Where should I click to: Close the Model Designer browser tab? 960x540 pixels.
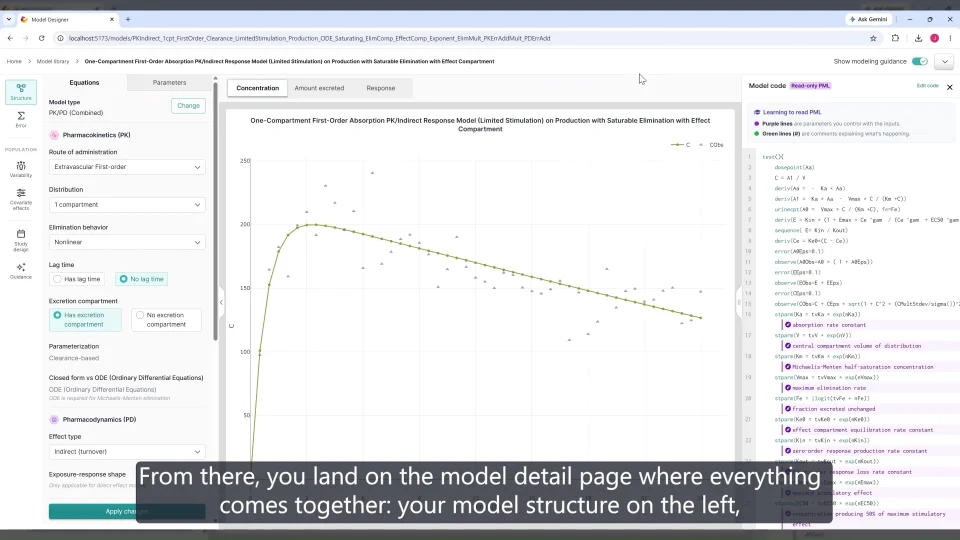111,19
